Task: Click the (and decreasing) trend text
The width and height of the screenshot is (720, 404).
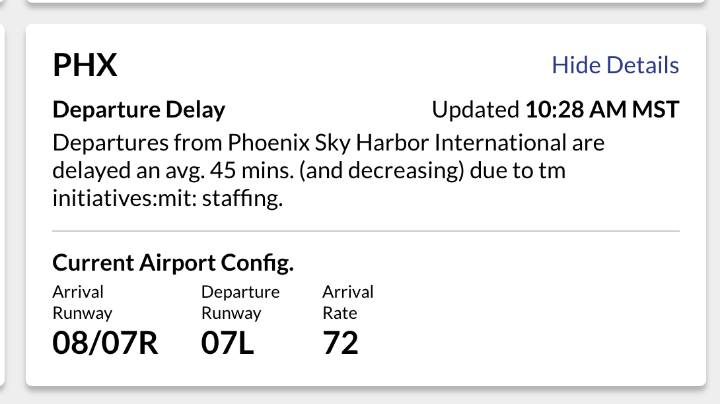Action: click(x=387, y=171)
